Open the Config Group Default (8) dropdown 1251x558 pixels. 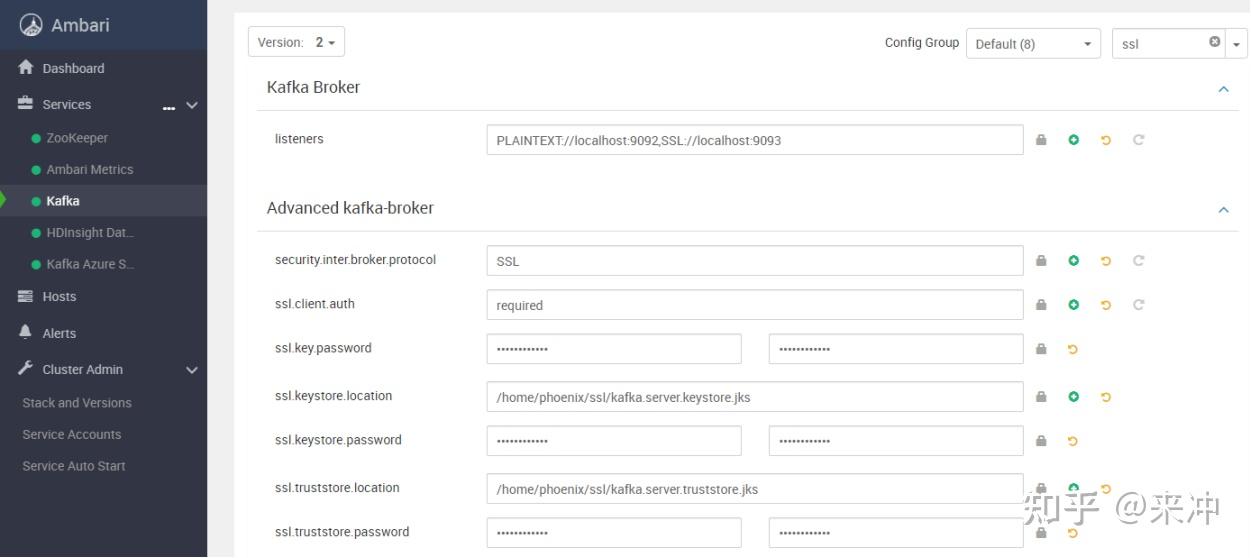point(1033,43)
